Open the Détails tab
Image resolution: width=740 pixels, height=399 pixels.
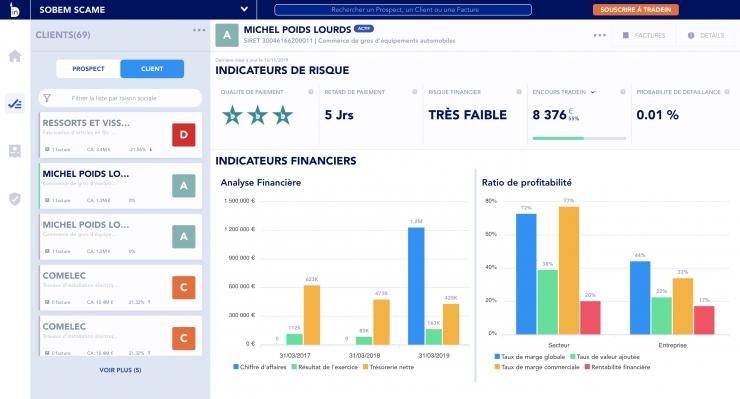[706, 35]
